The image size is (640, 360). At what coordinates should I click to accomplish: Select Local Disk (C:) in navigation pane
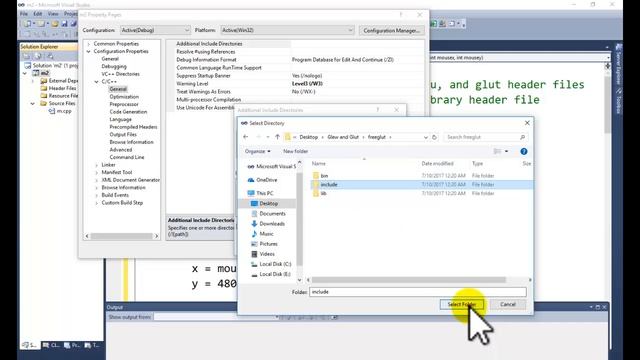[275, 264]
